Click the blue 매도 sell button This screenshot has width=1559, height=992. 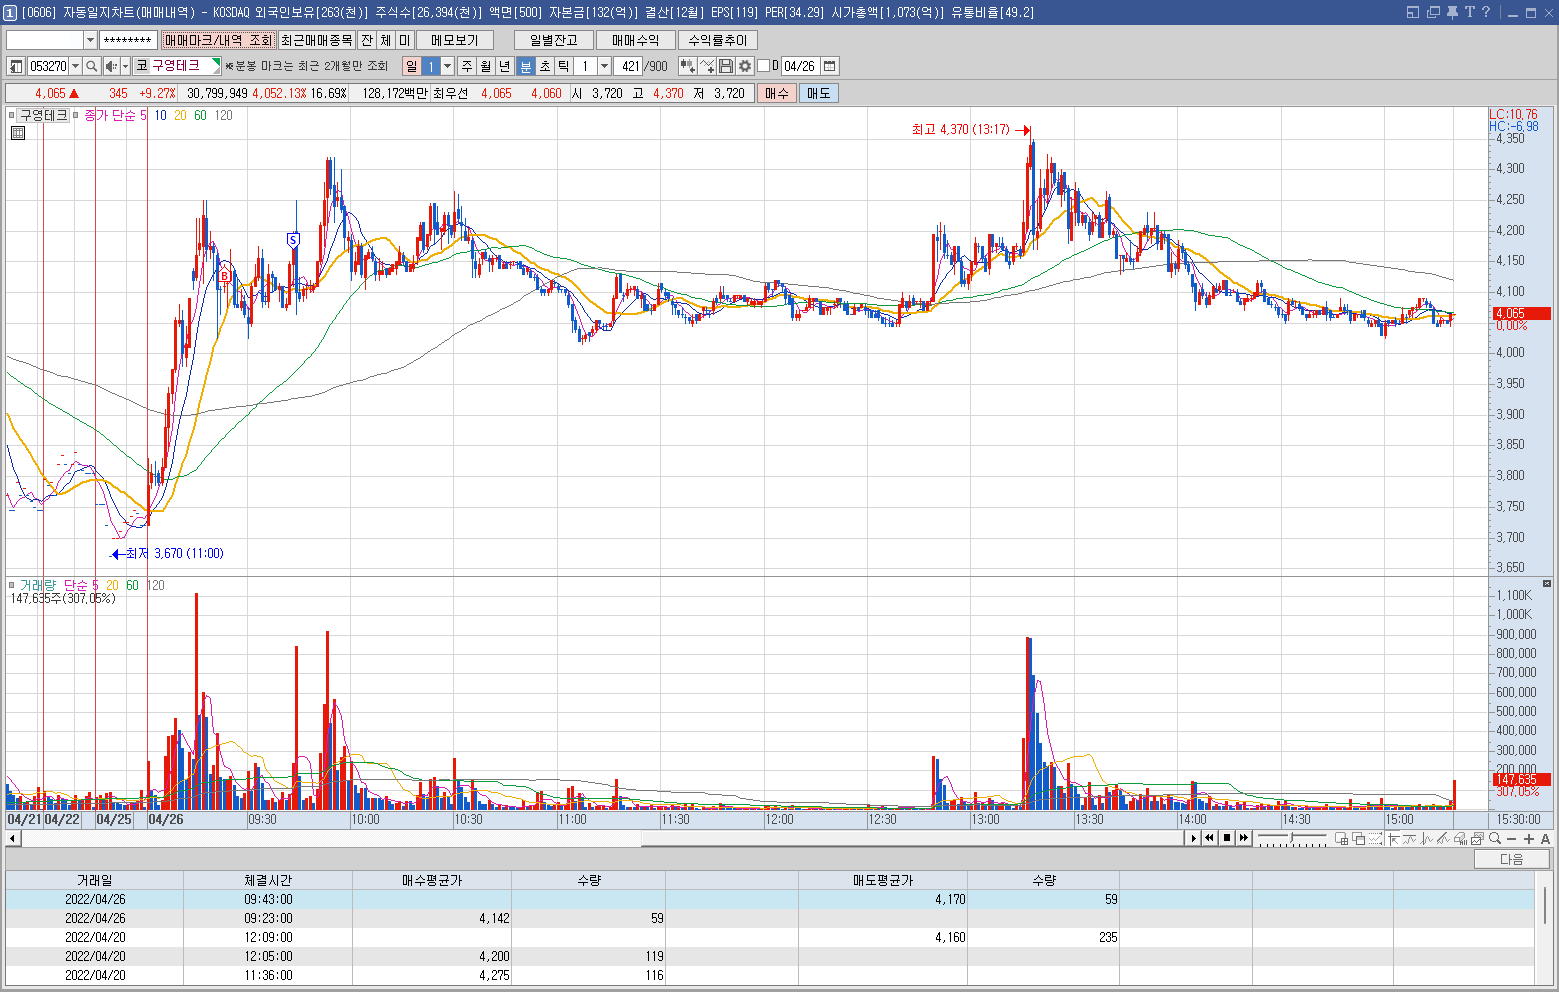coord(818,93)
